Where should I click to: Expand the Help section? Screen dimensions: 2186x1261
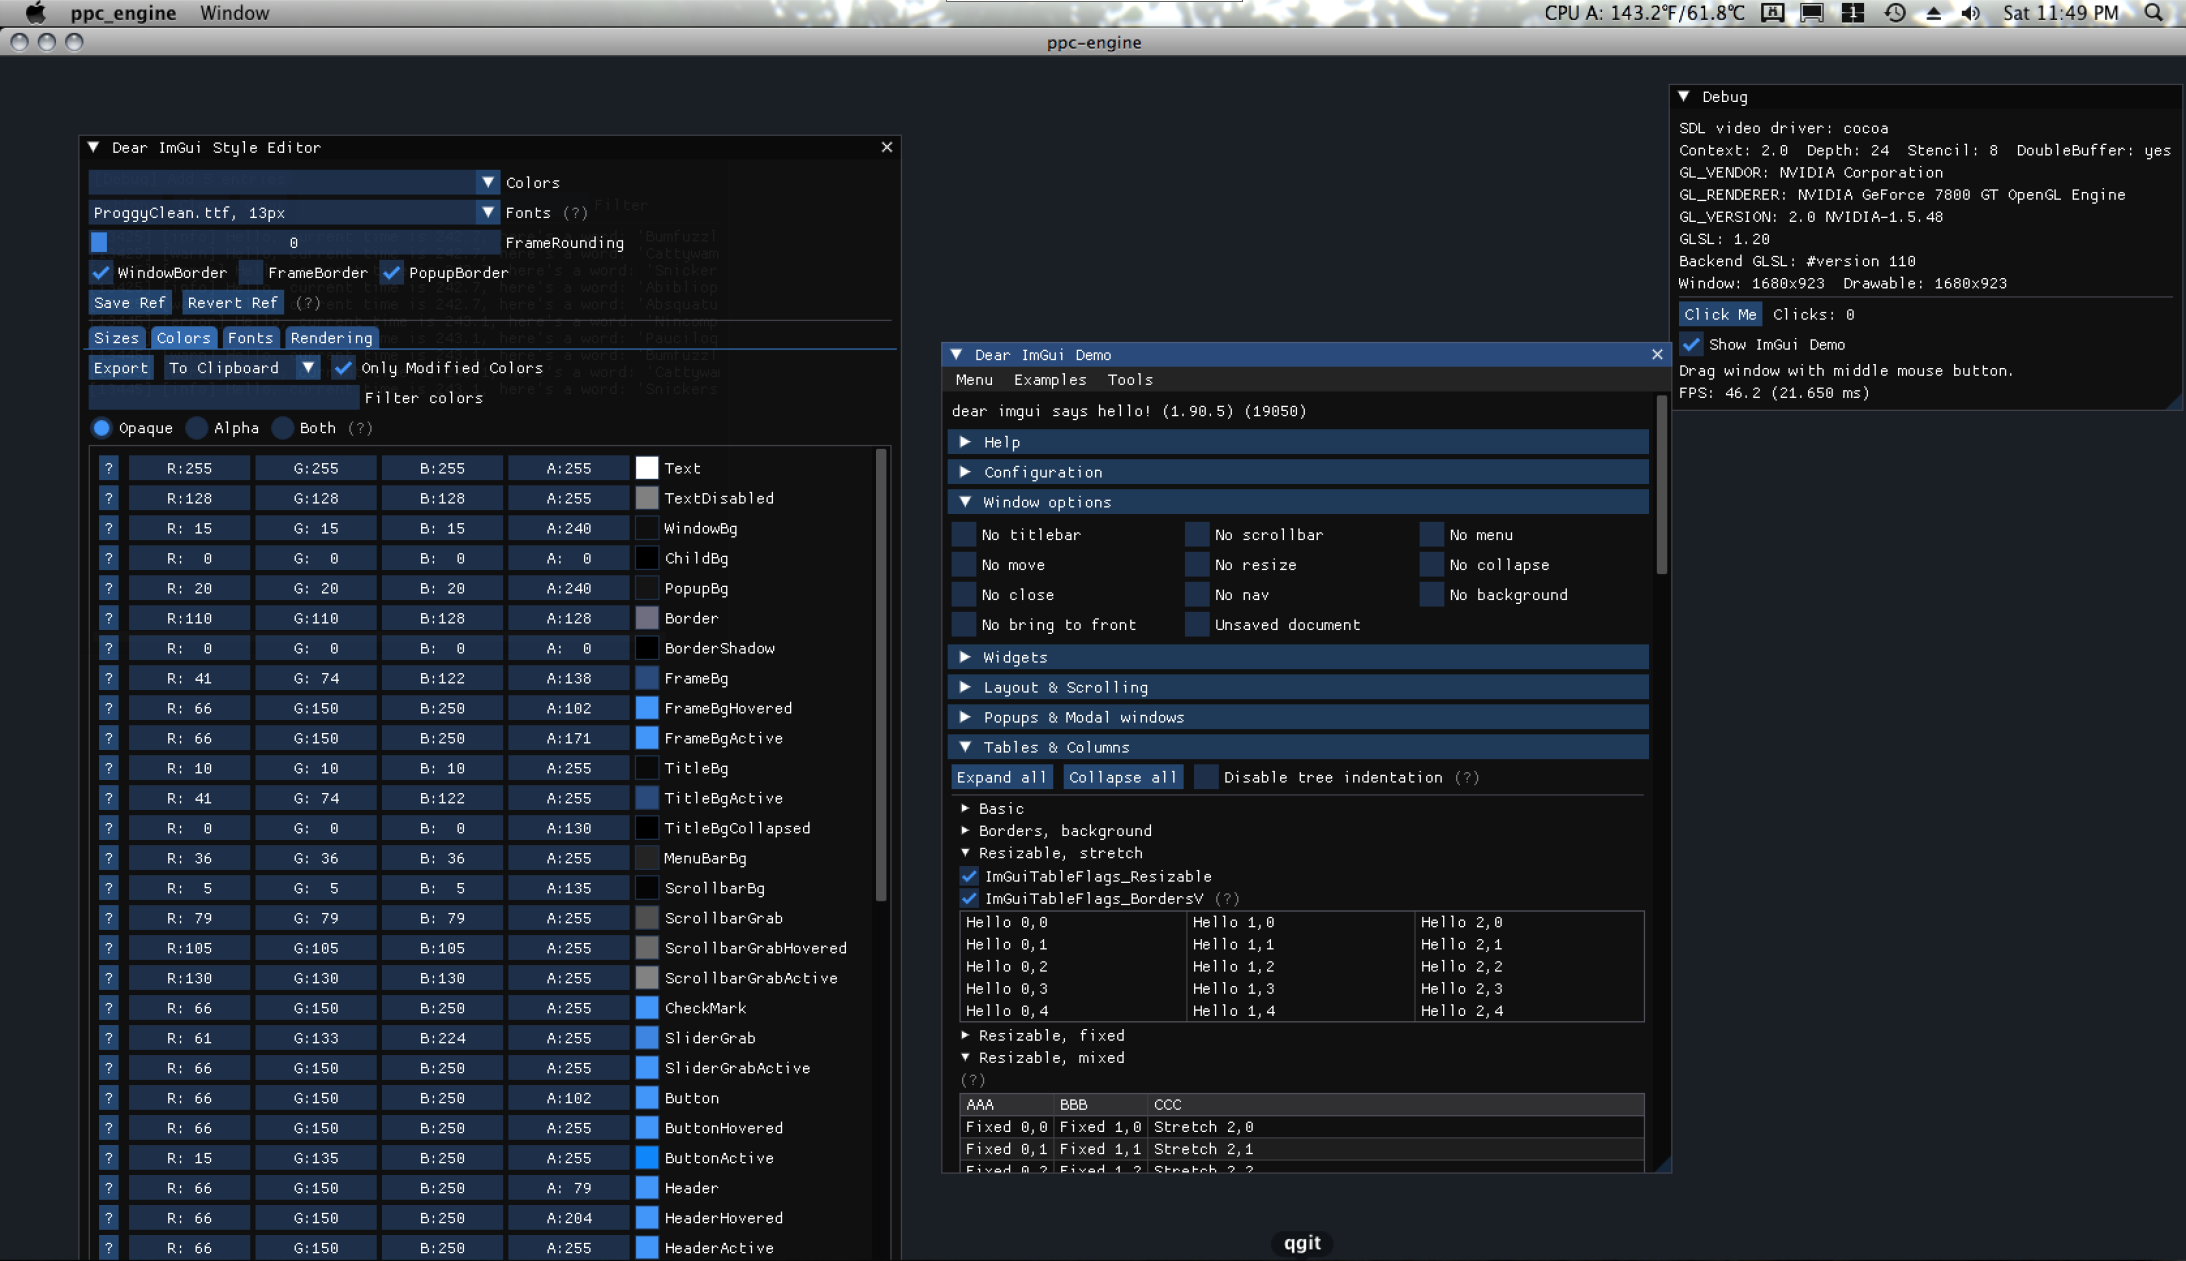[x=1299, y=442]
